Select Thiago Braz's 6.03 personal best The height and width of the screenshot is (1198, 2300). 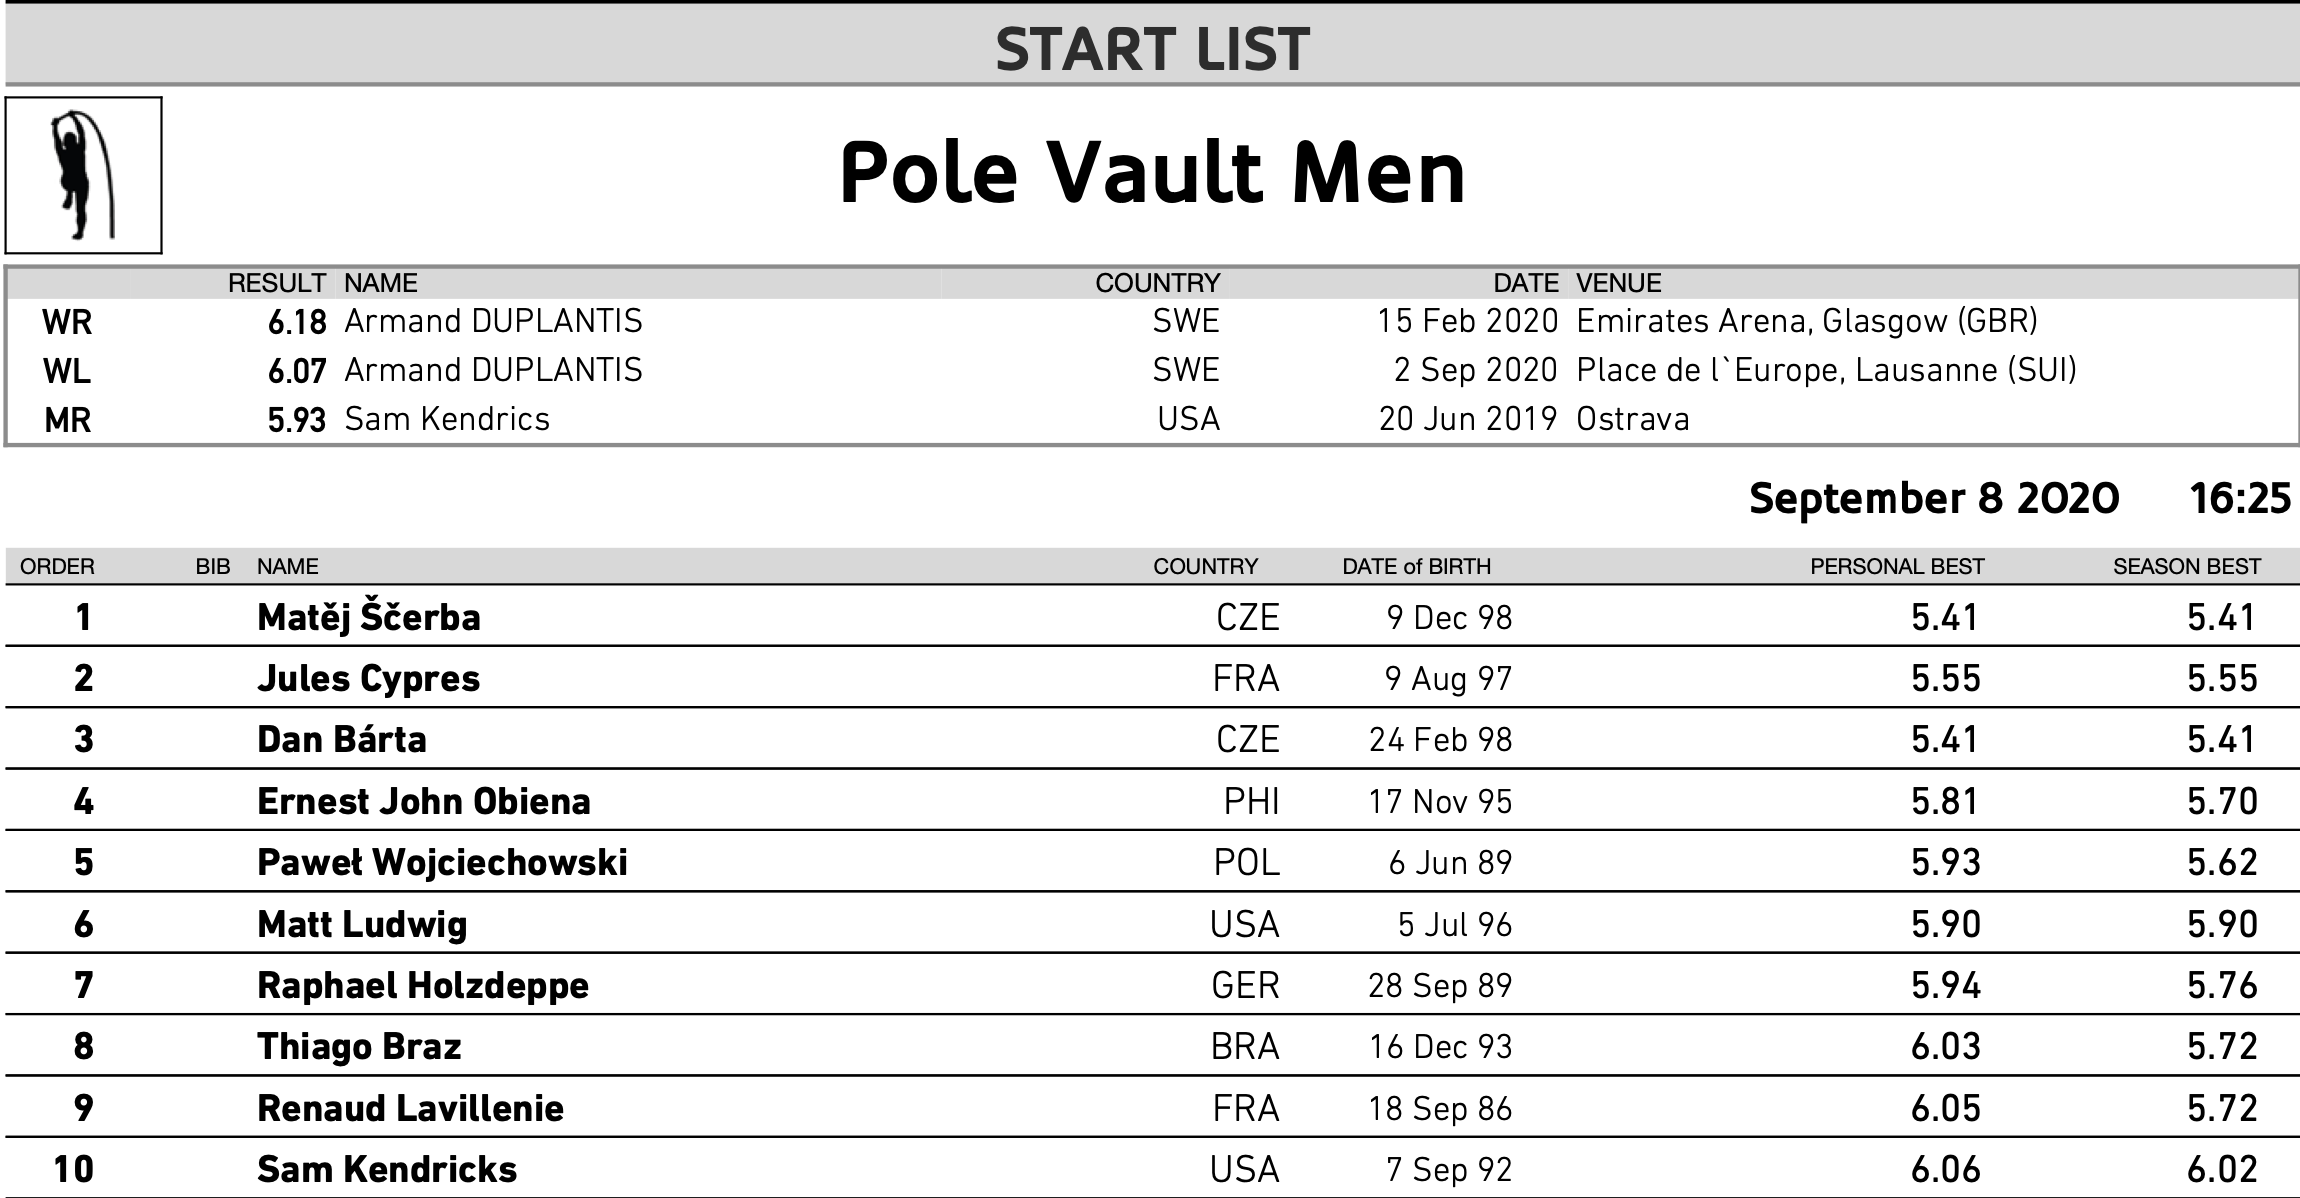(x=1946, y=1046)
